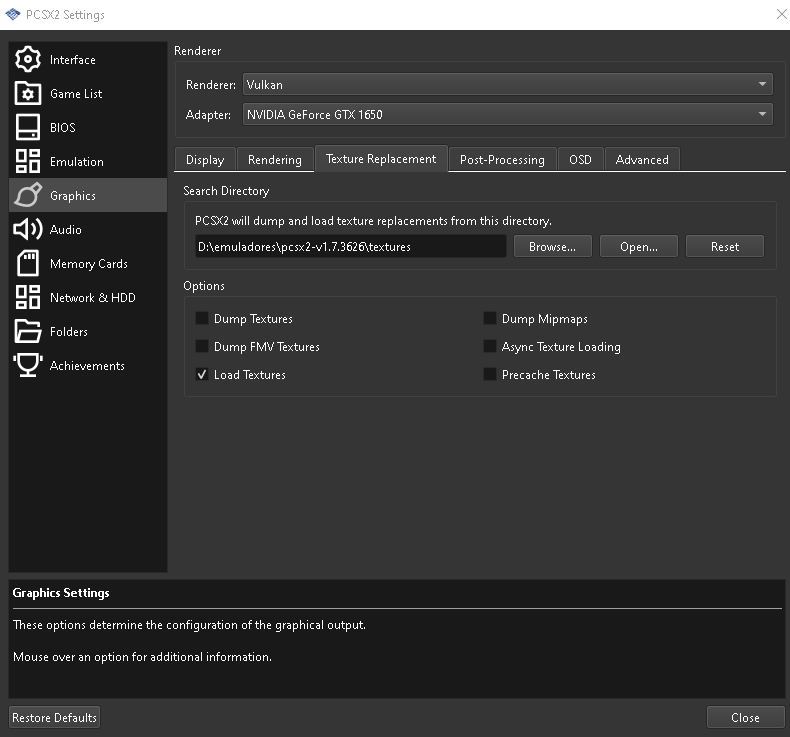Click the Achievements trophy icon
This screenshot has width=790, height=737.
pos(28,365)
